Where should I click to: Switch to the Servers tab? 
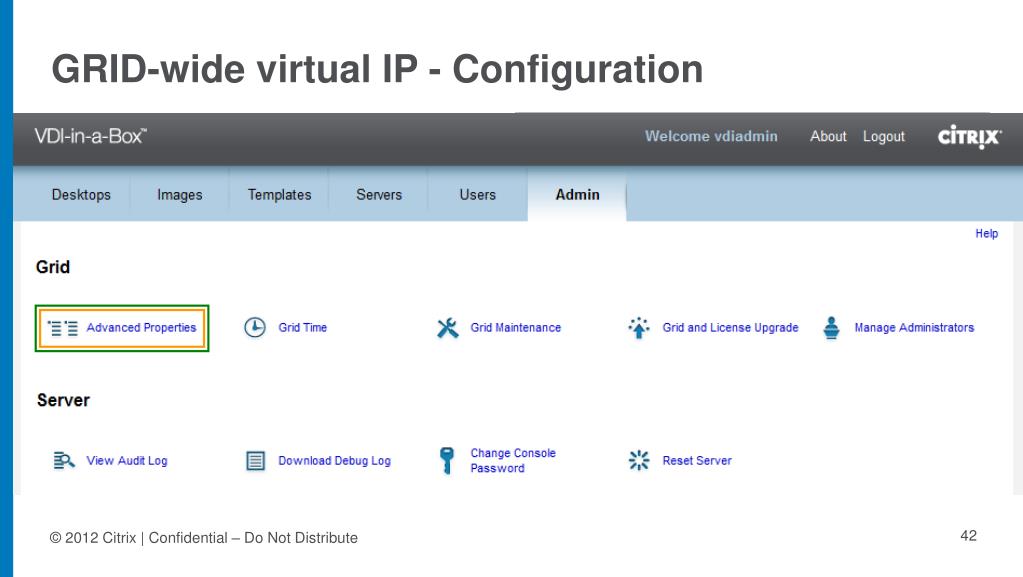pyautogui.click(x=378, y=195)
